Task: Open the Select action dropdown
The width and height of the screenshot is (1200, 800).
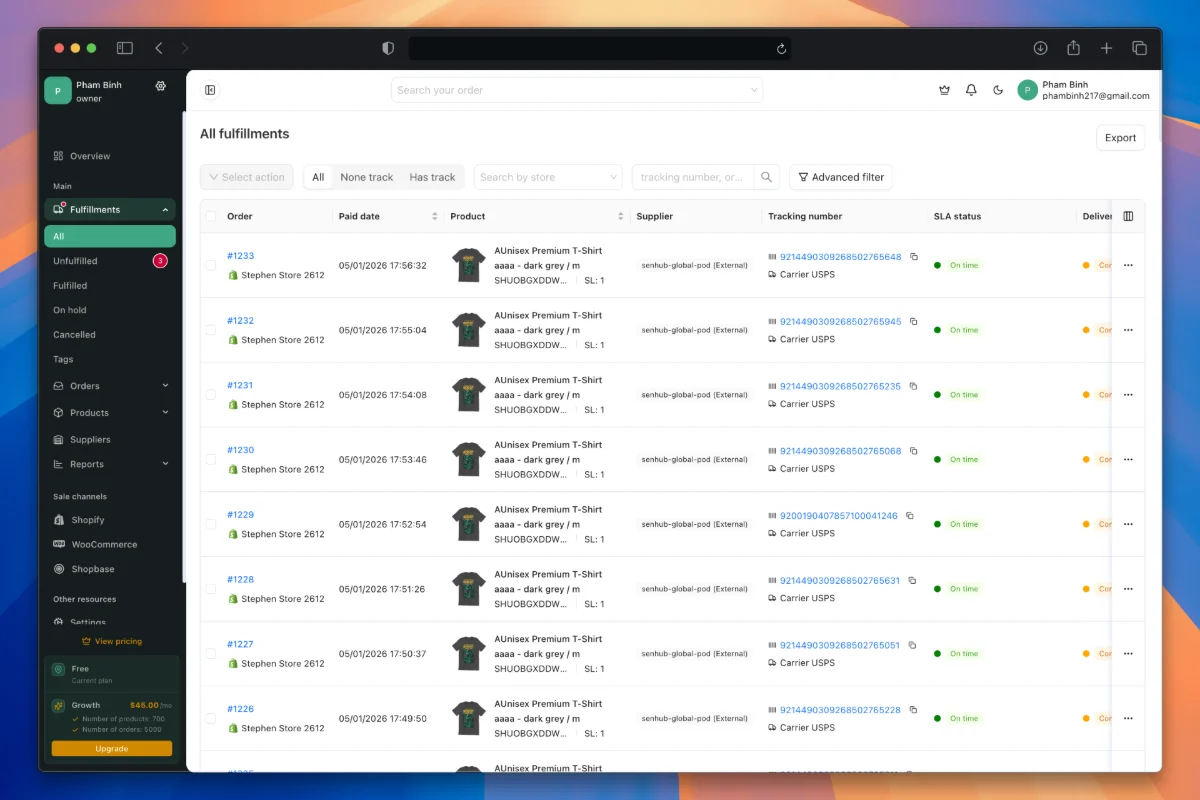Action: pyautogui.click(x=246, y=177)
